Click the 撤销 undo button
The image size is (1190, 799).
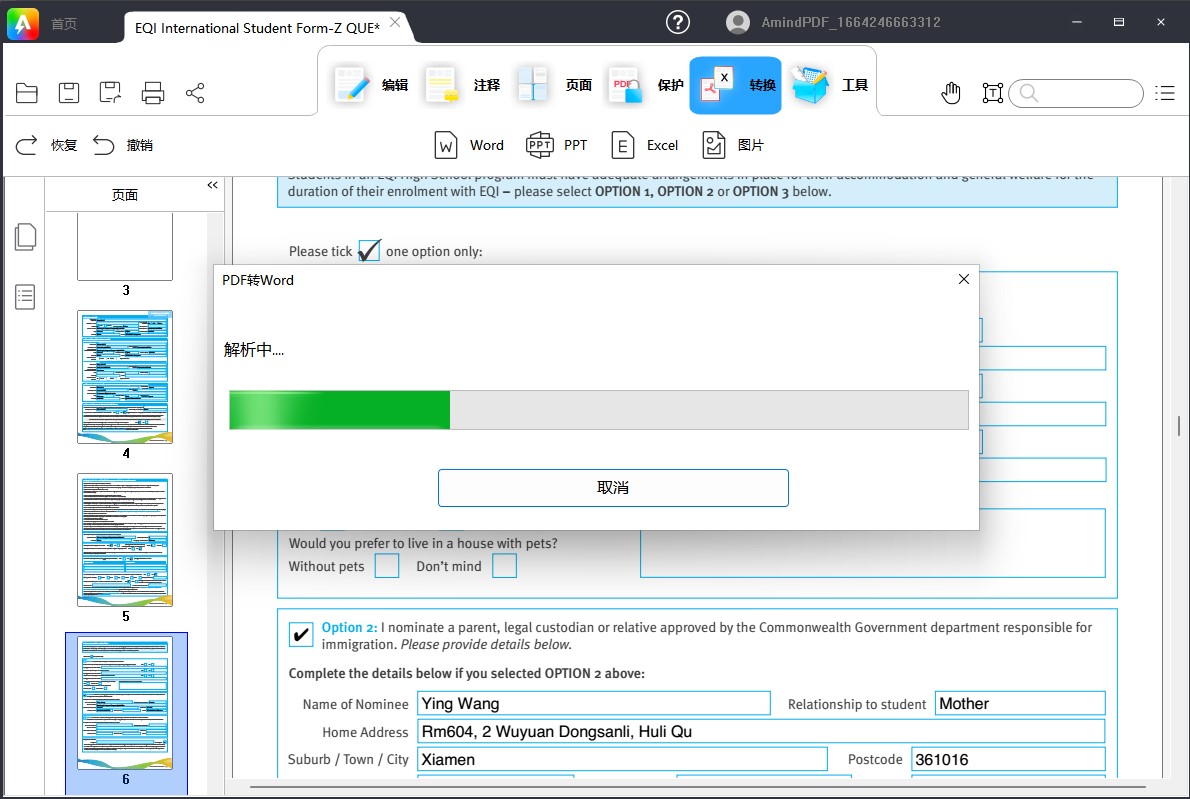[123, 145]
